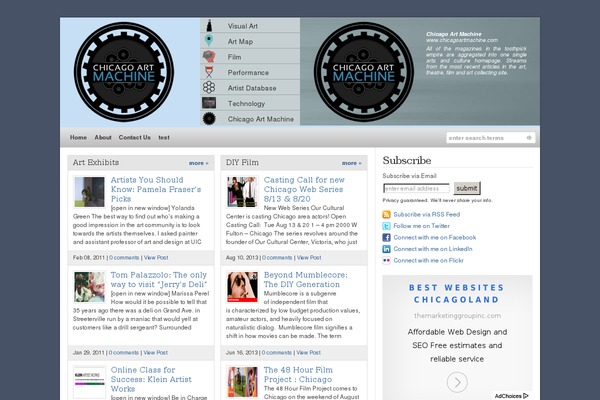Image resolution: width=600 pixels, height=400 pixels.
Task: Click View Post under Jun 16, 2013 post
Action: coord(308,353)
